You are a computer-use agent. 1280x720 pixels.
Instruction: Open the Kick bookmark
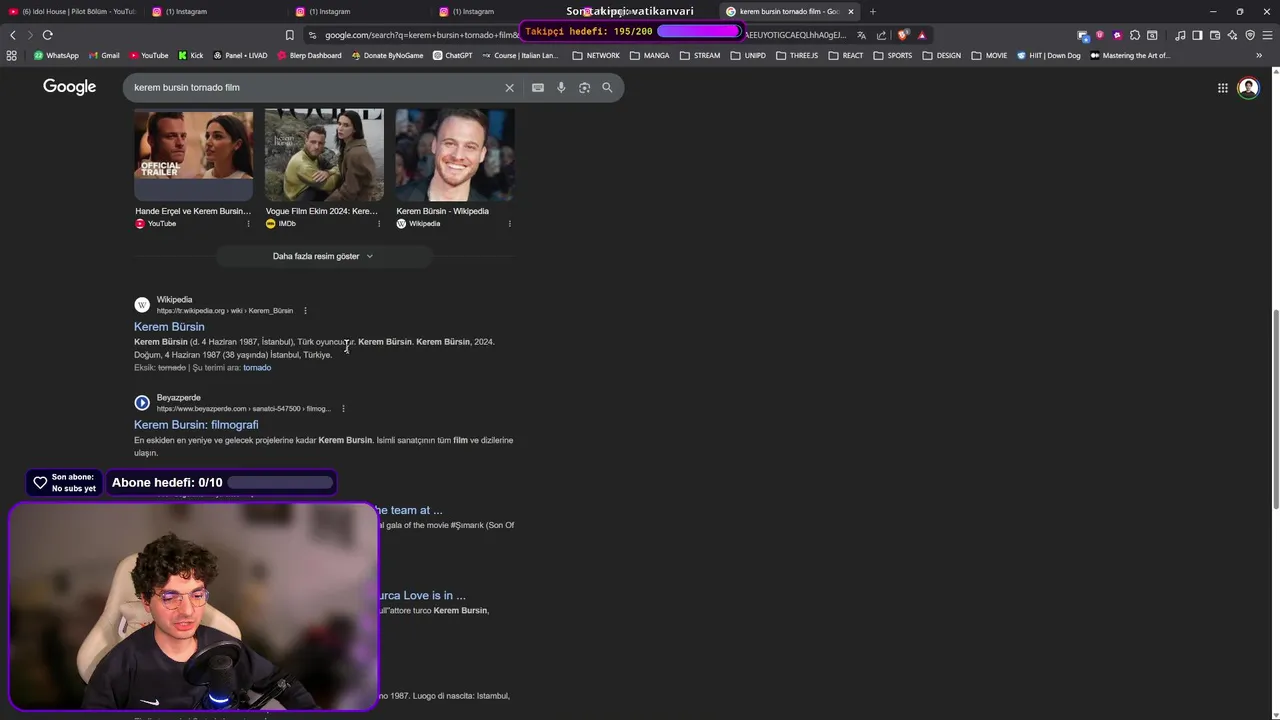point(190,56)
